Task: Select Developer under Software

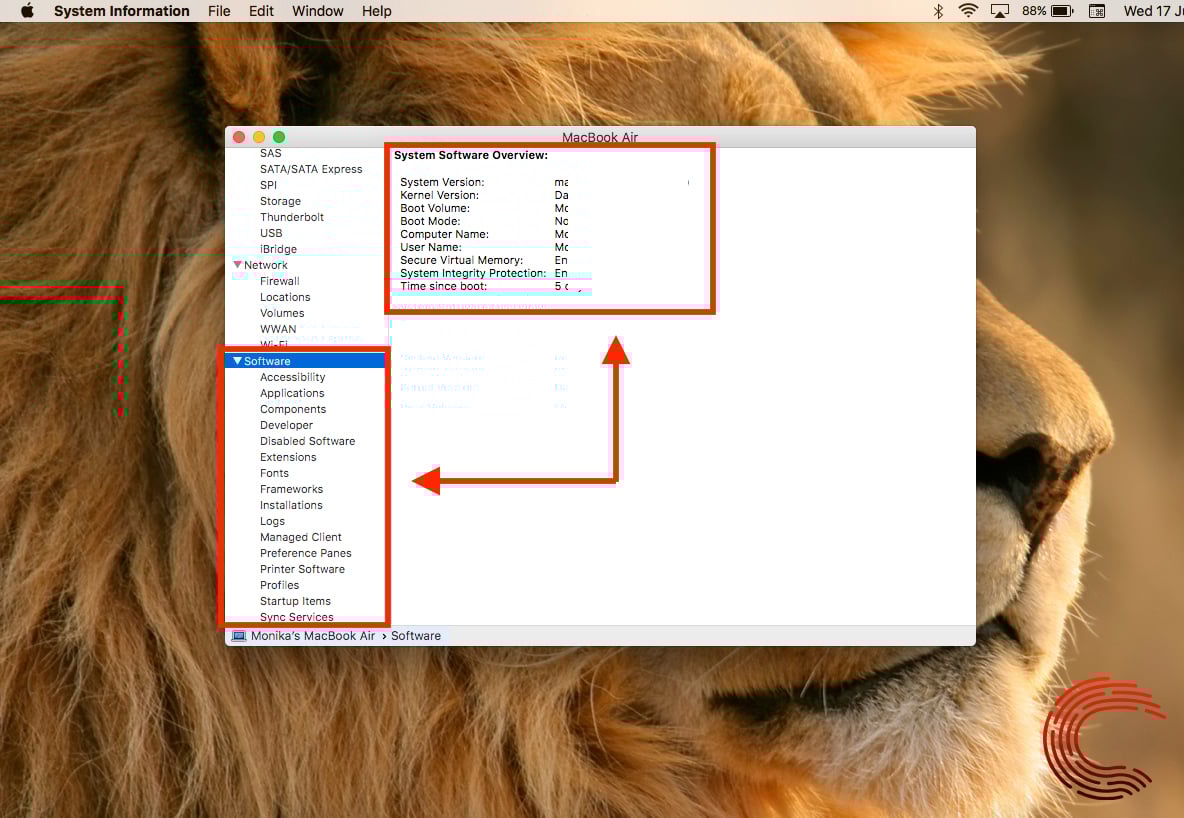Action: (x=286, y=425)
